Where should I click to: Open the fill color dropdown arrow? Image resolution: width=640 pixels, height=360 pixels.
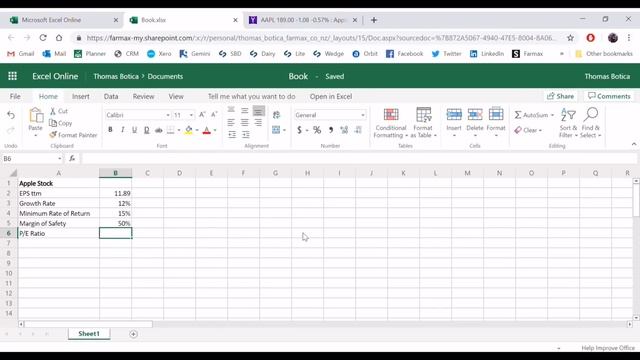(197, 130)
